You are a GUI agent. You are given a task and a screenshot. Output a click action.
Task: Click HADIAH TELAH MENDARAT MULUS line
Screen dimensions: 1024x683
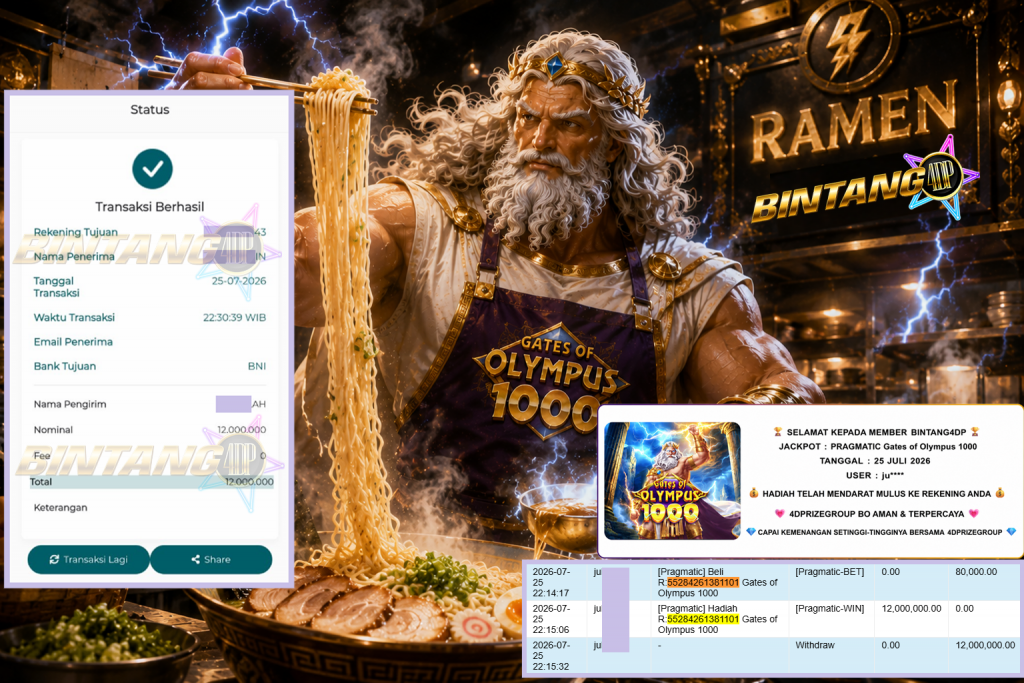coord(876,494)
